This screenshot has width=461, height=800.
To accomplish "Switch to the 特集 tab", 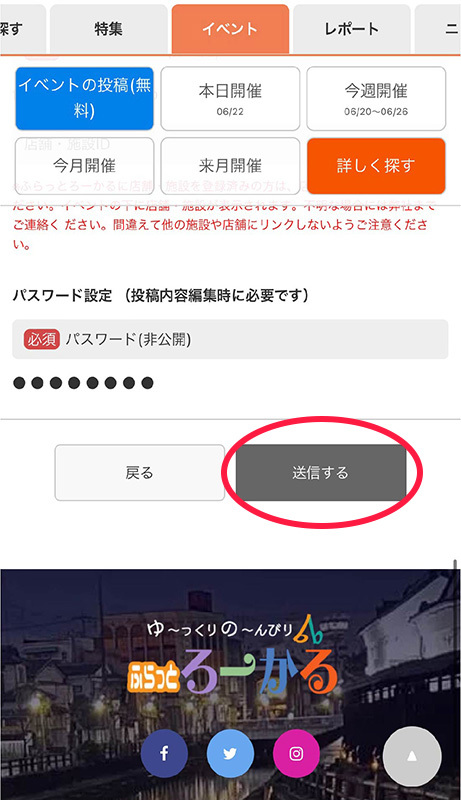I will [x=108, y=29].
